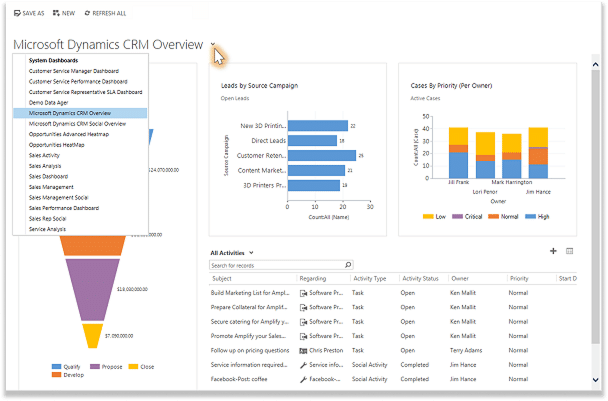Click the Service info wrench icon
Screen dimensions: 608x401
pyautogui.click(x=303, y=365)
